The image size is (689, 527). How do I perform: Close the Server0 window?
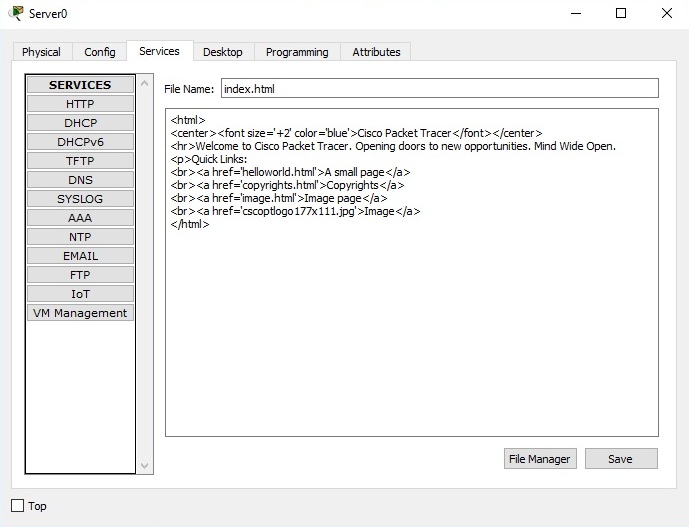(667, 14)
